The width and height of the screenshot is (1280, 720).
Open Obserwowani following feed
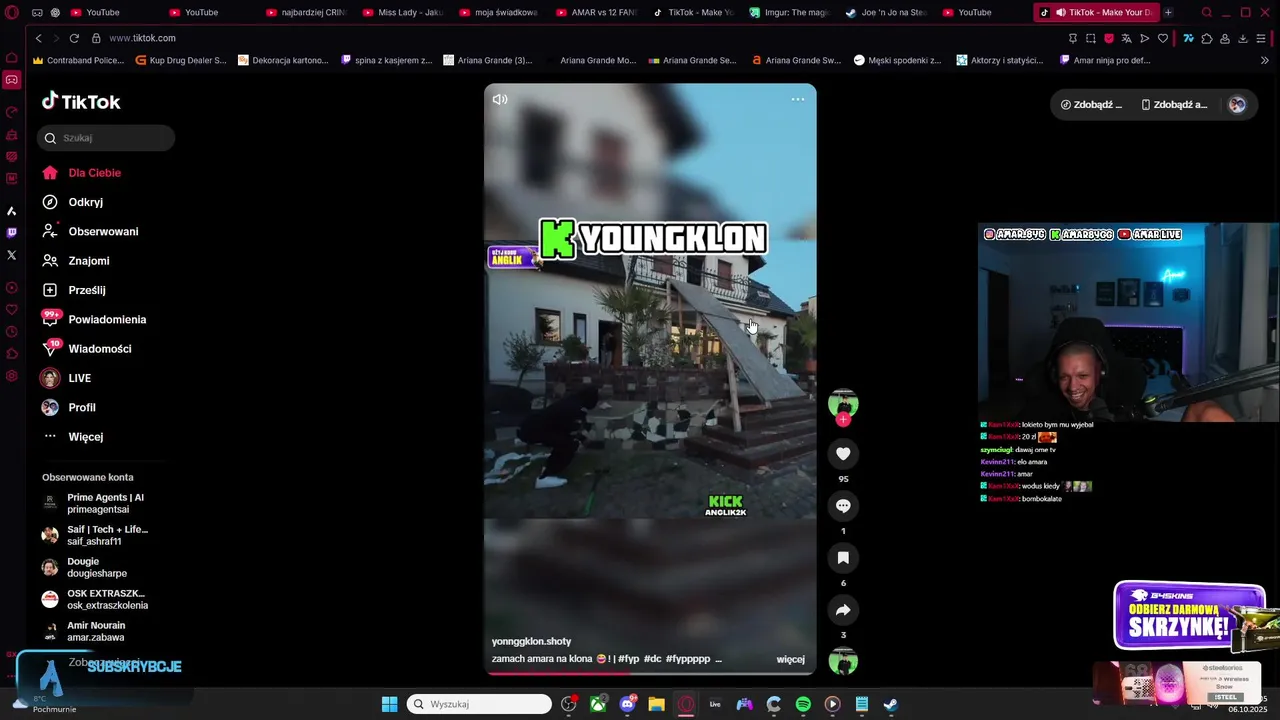[90, 231]
